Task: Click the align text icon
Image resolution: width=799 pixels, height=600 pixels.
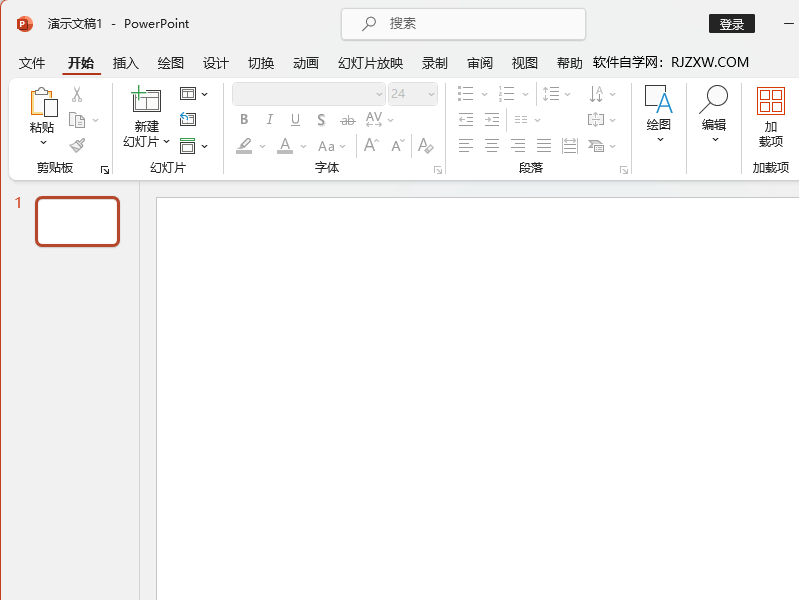Action: click(x=596, y=120)
